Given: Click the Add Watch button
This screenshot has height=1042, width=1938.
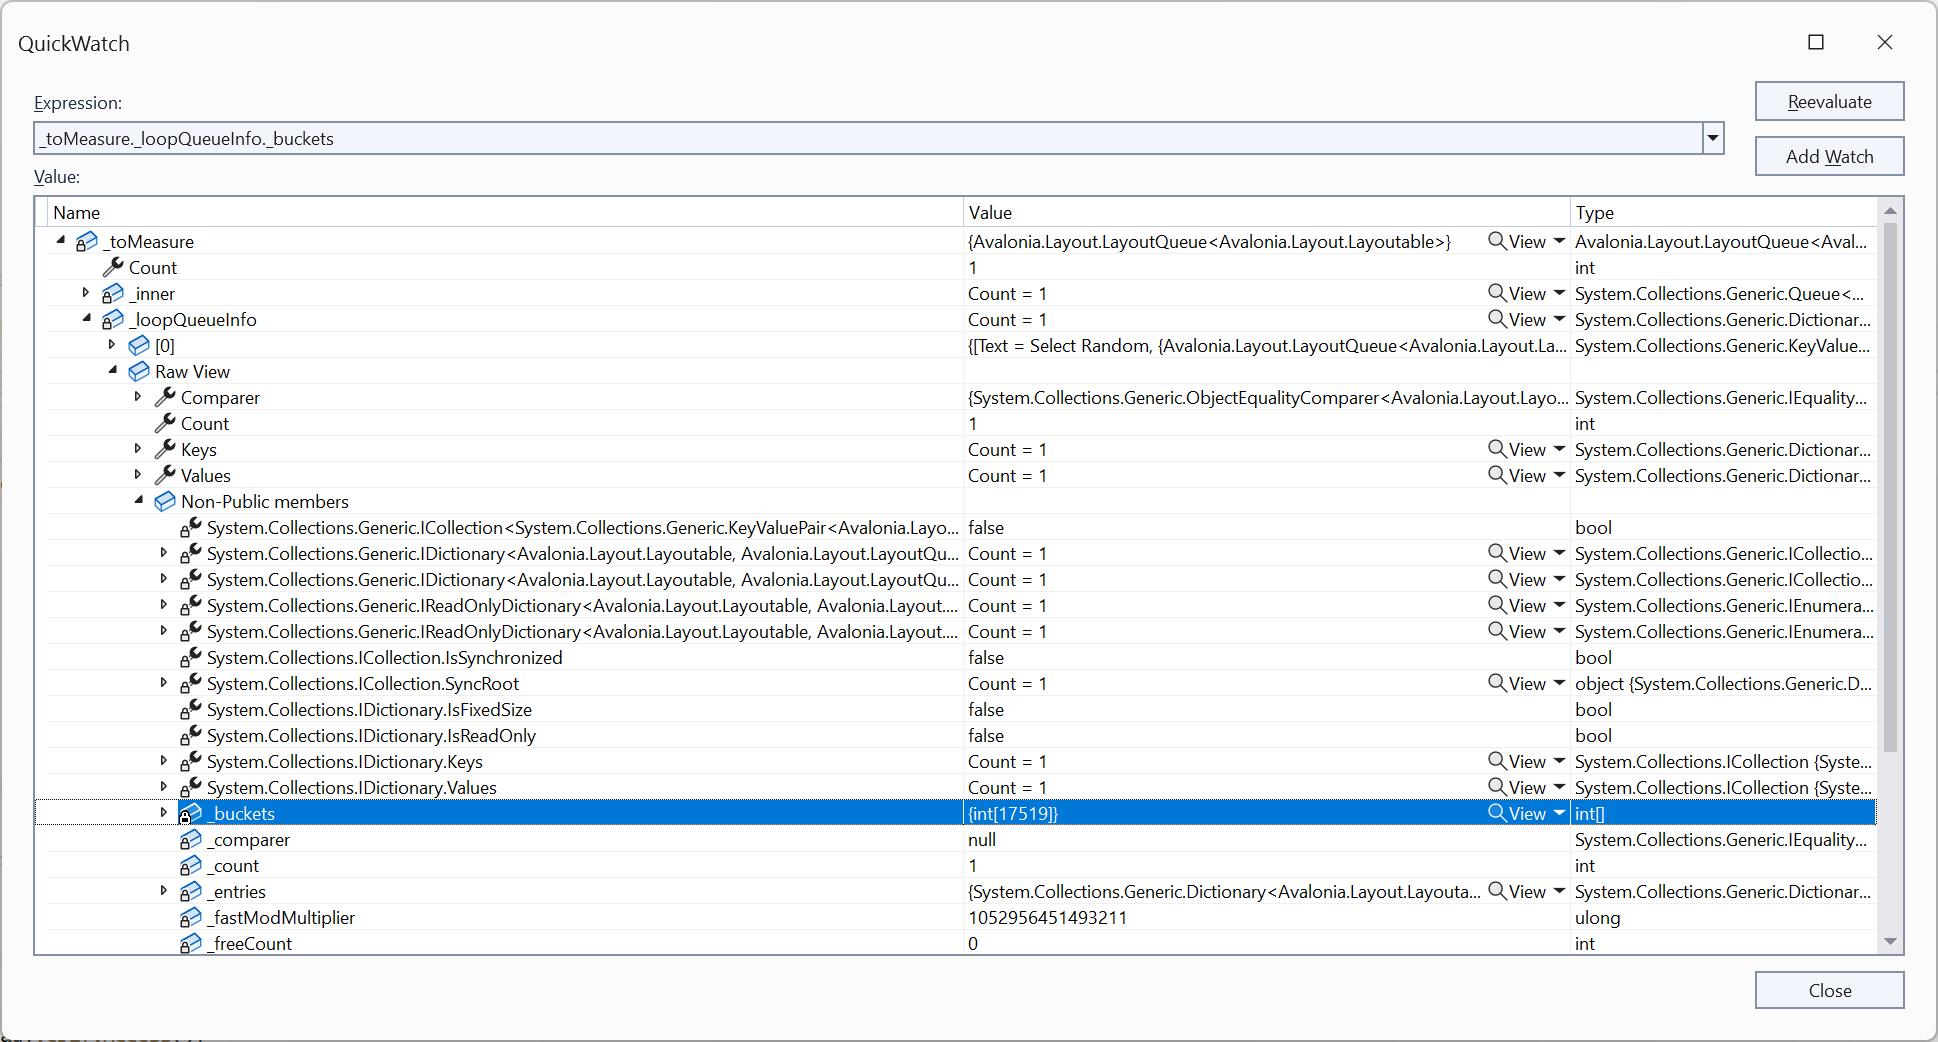Looking at the screenshot, I should [x=1829, y=156].
